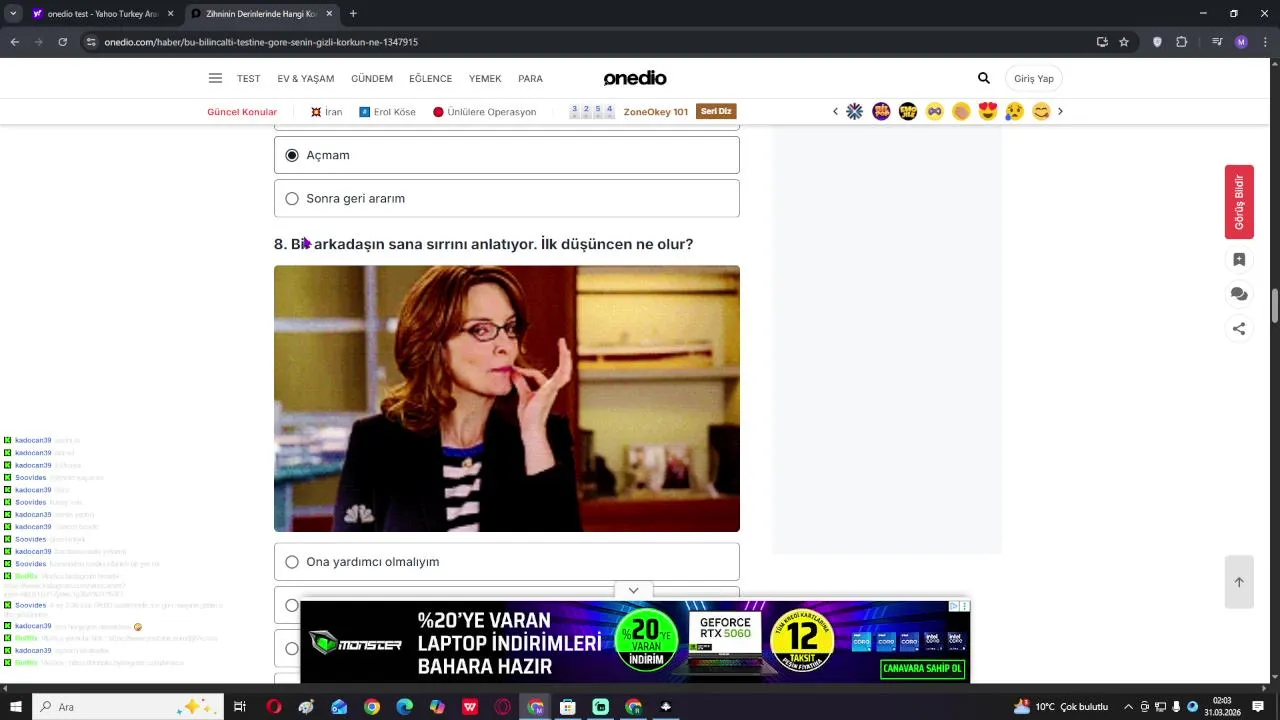1280x720 pixels.
Task: Collapse the bottom ad using the chevron
Action: tap(633, 591)
